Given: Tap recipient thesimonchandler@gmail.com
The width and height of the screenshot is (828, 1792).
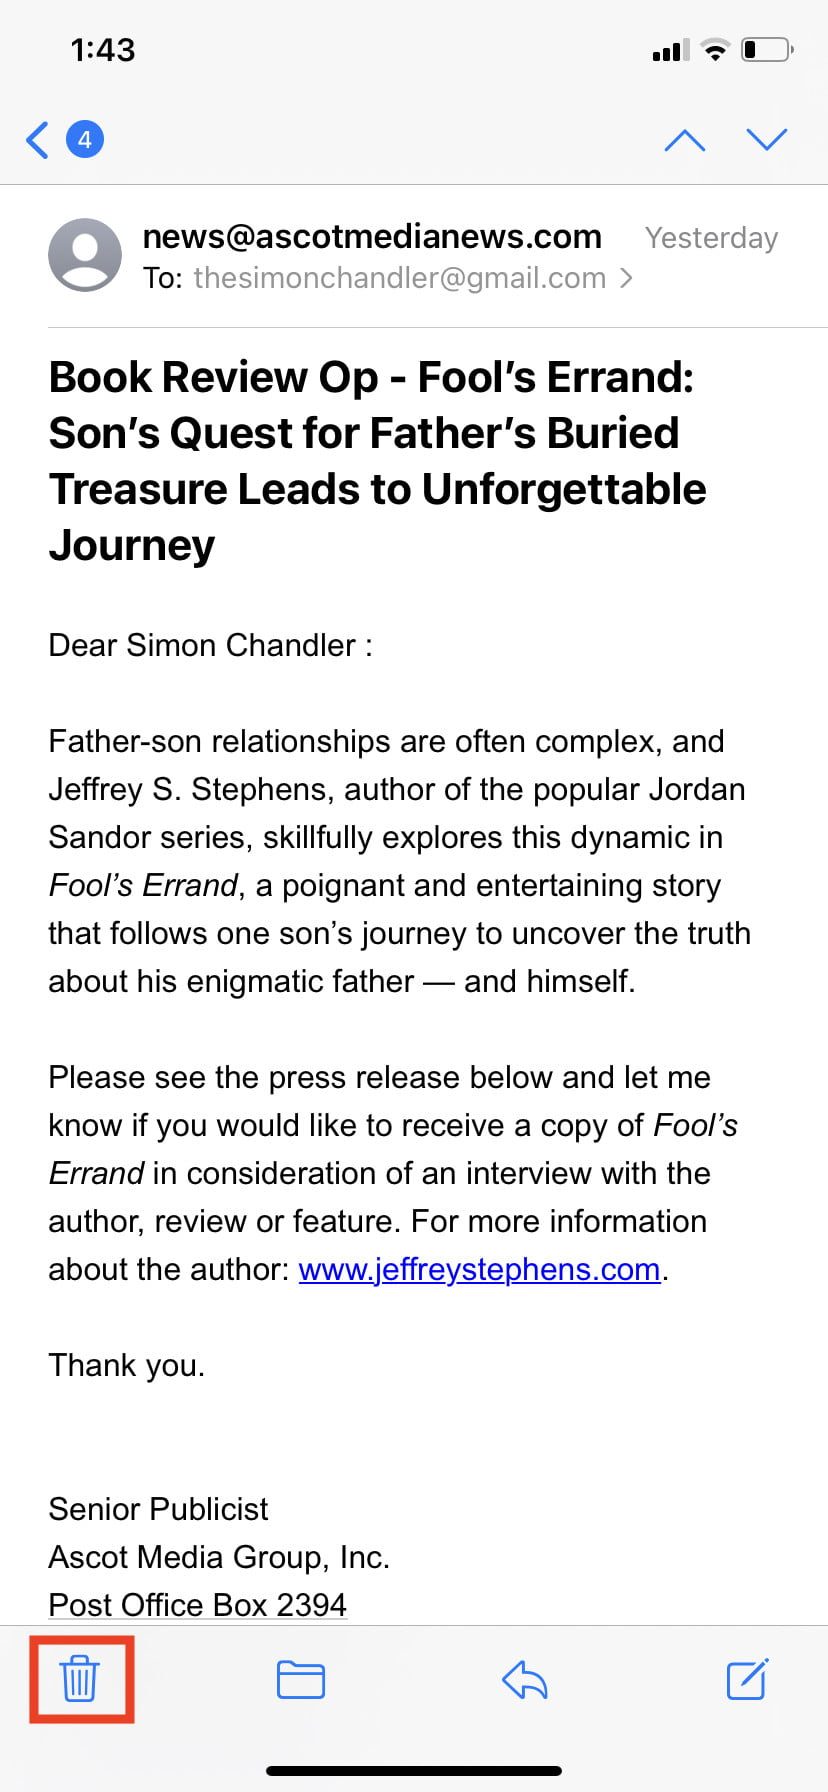Looking at the screenshot, I should point(399,278).
